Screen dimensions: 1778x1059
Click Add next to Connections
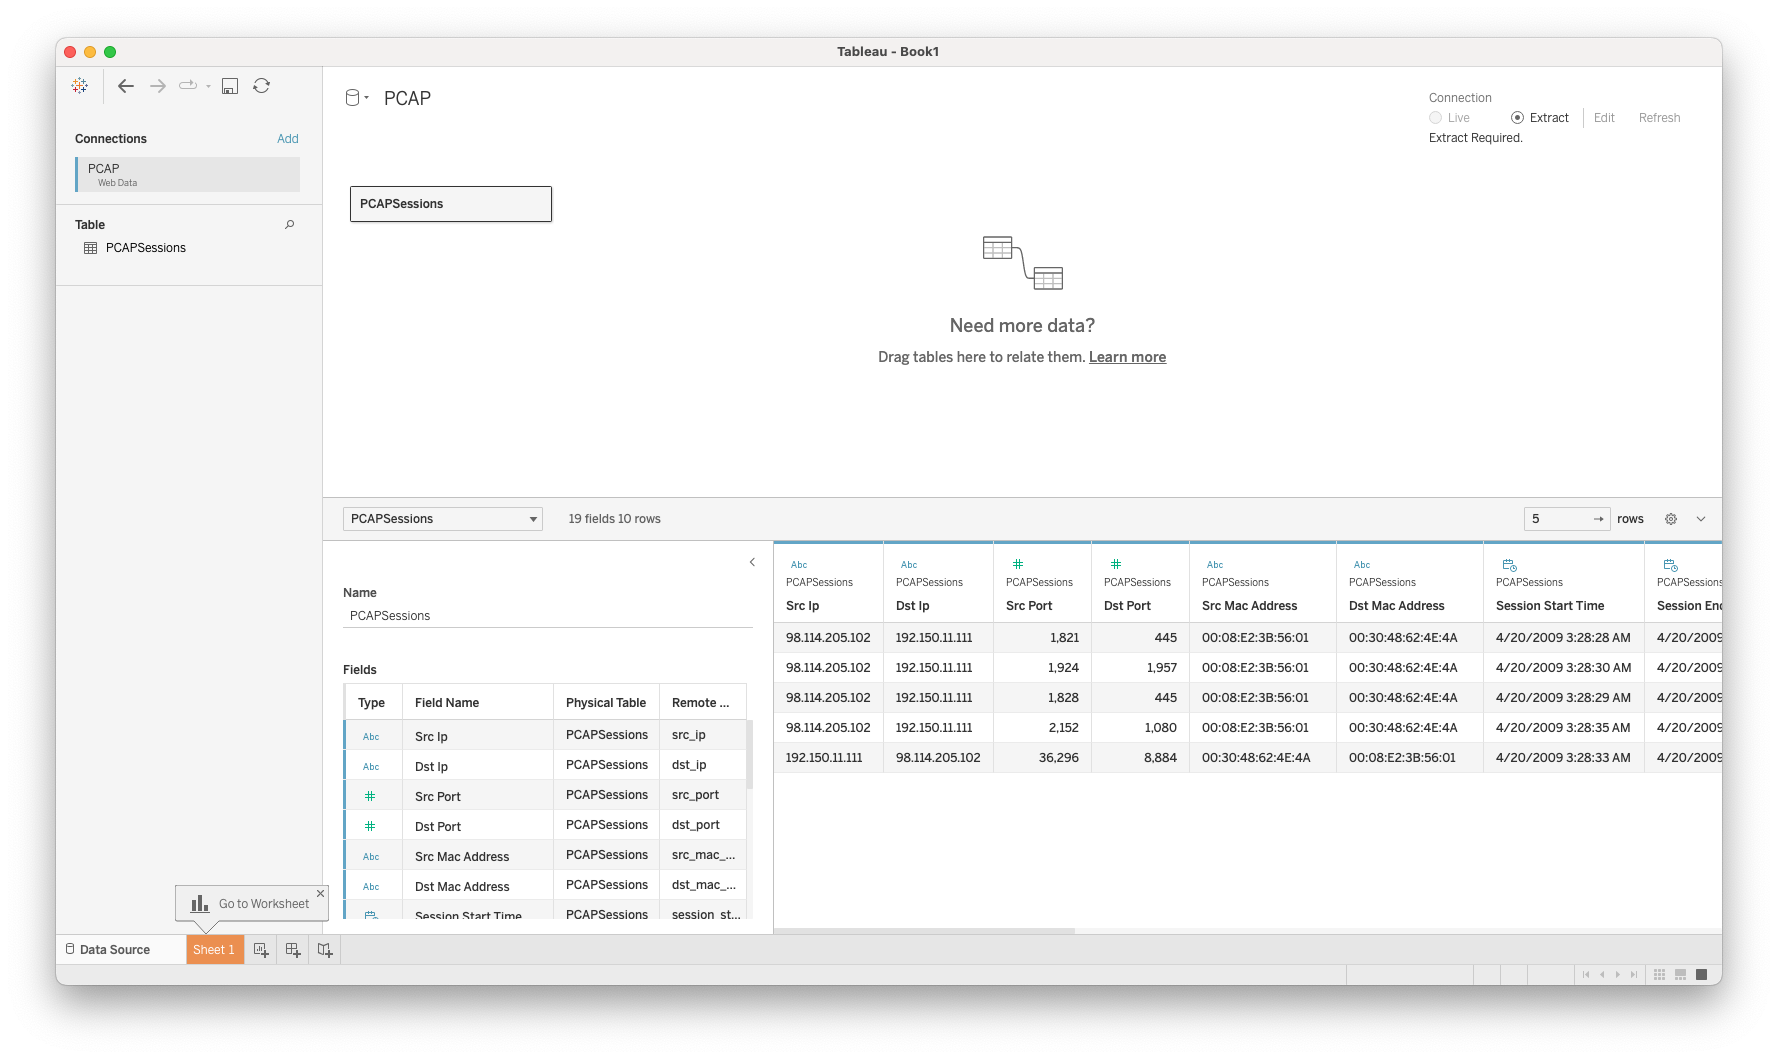click(x=288, y=139)
